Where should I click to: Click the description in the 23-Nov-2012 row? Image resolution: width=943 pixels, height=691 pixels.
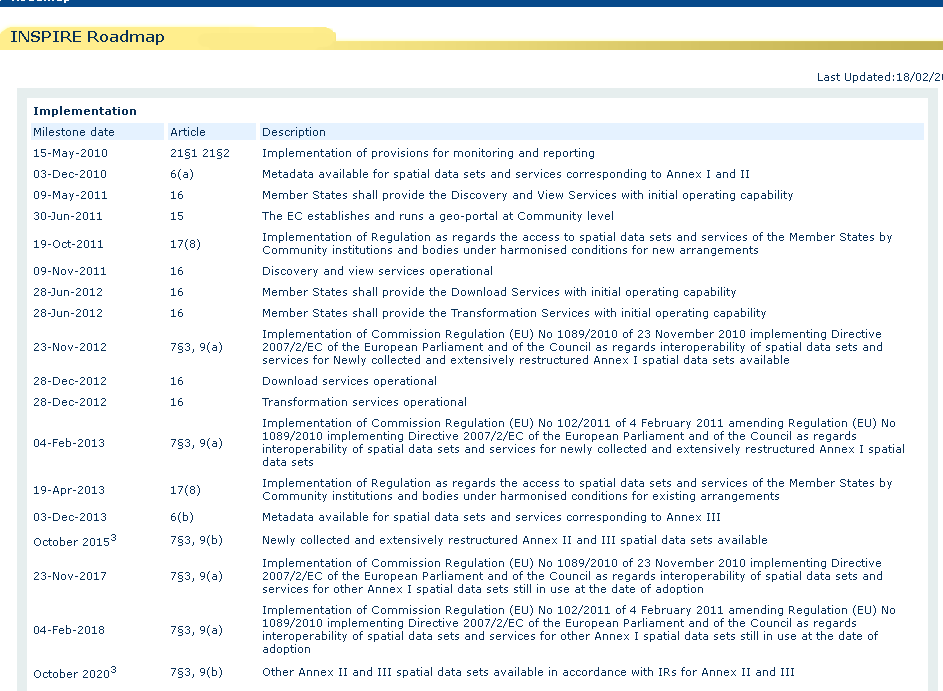(x=573, y=347)
